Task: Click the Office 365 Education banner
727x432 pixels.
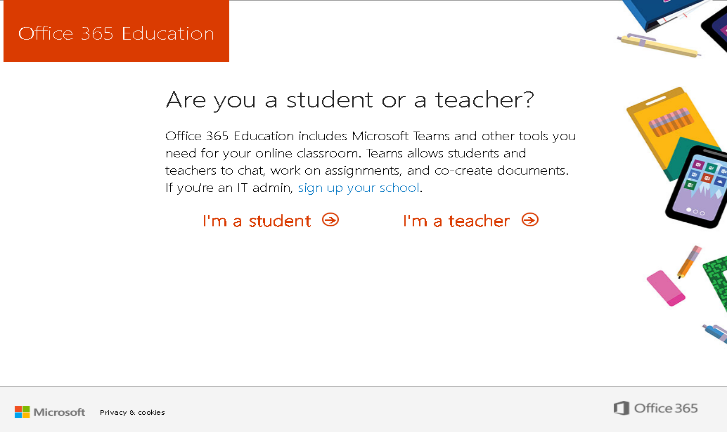Action: 116,31
